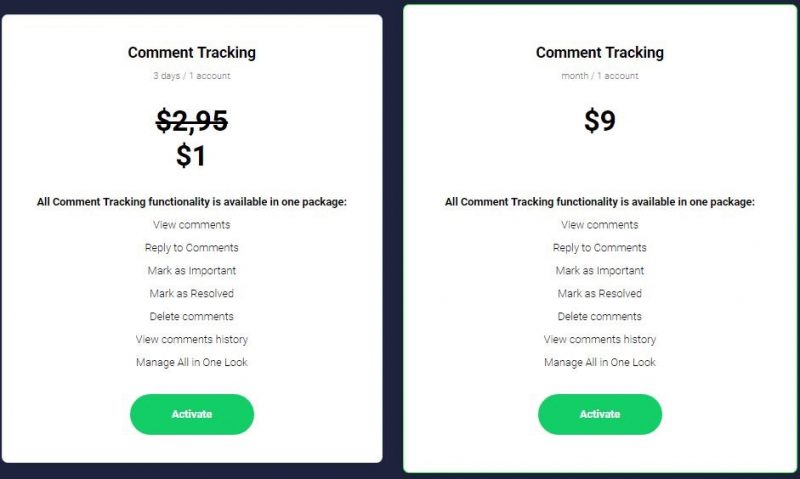Click 'Mark as Important' in the 3-day plan
Viewport: 800px width, 479px height.
pyautogui.click(x=192, y=271)
